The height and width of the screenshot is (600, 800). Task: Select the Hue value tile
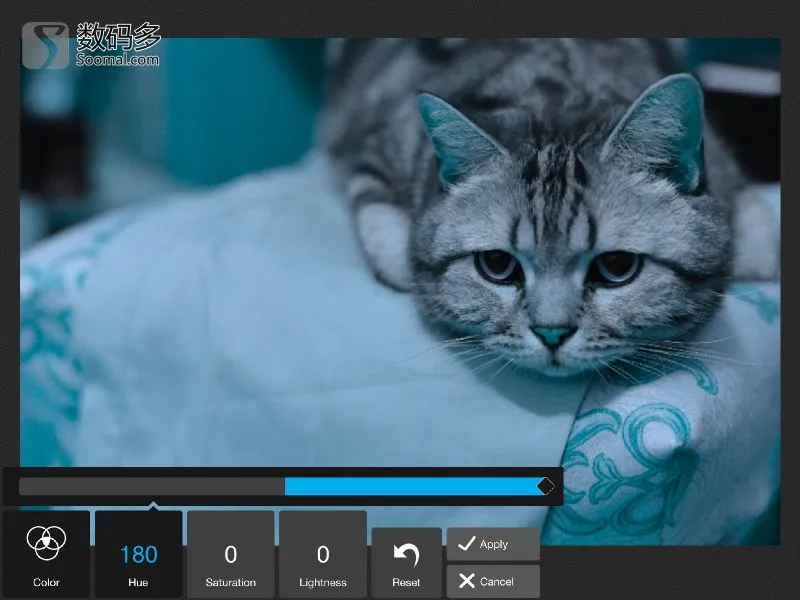(x=138, y=554)
